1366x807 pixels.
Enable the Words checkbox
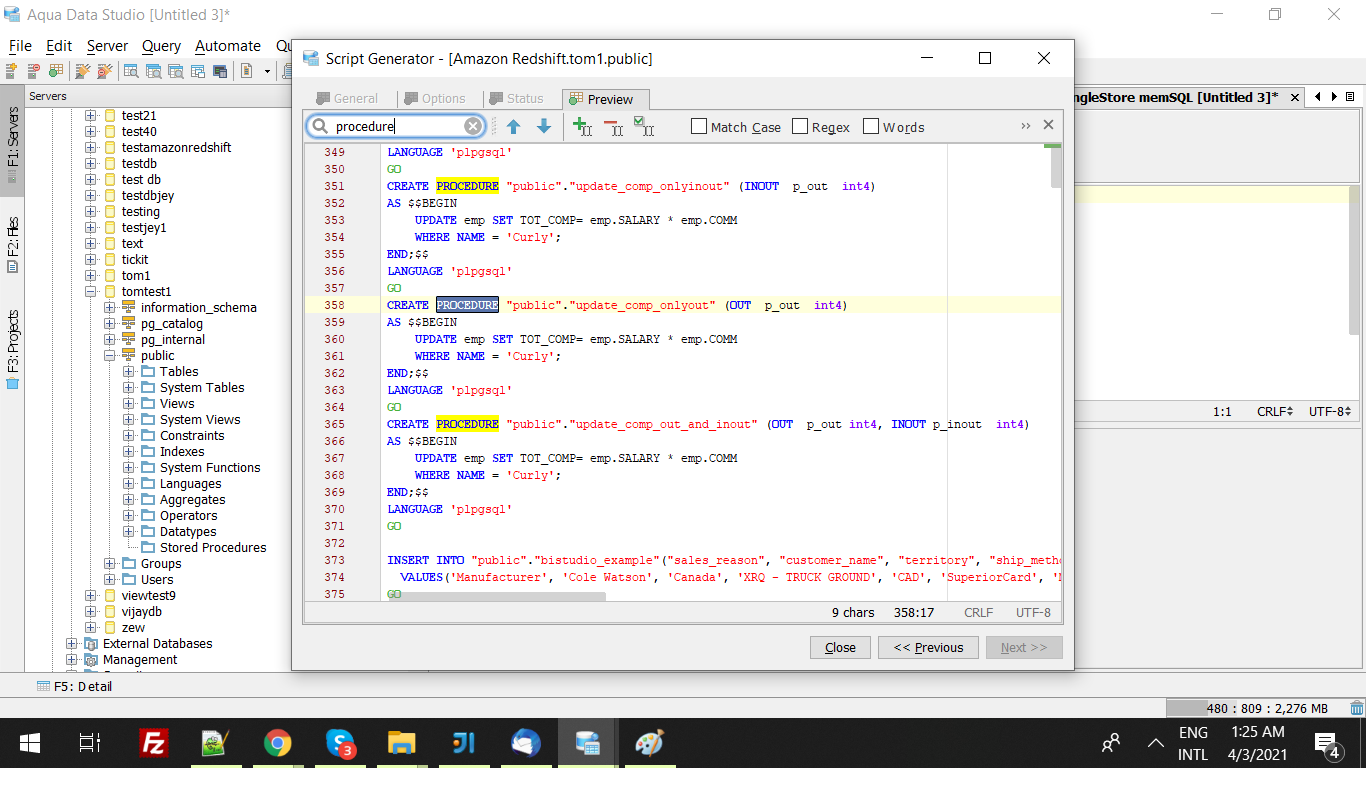point(871,127)
